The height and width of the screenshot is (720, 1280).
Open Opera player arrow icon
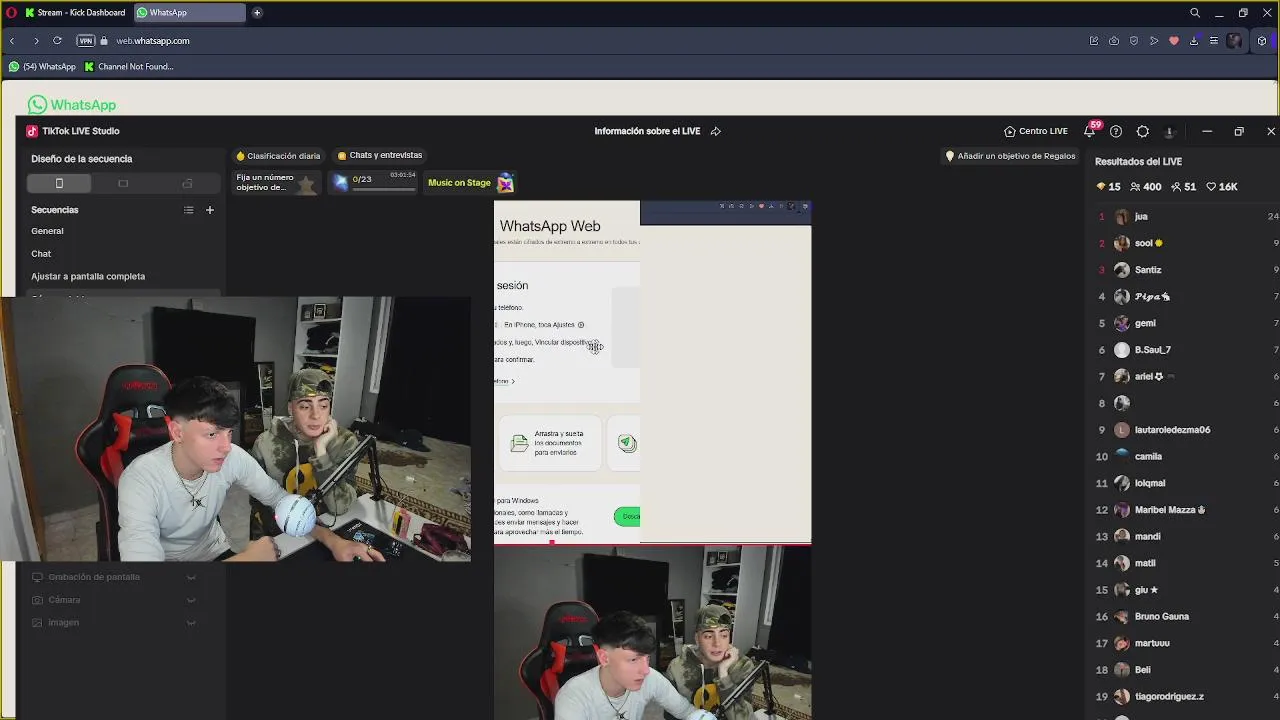pos(1154,41)
